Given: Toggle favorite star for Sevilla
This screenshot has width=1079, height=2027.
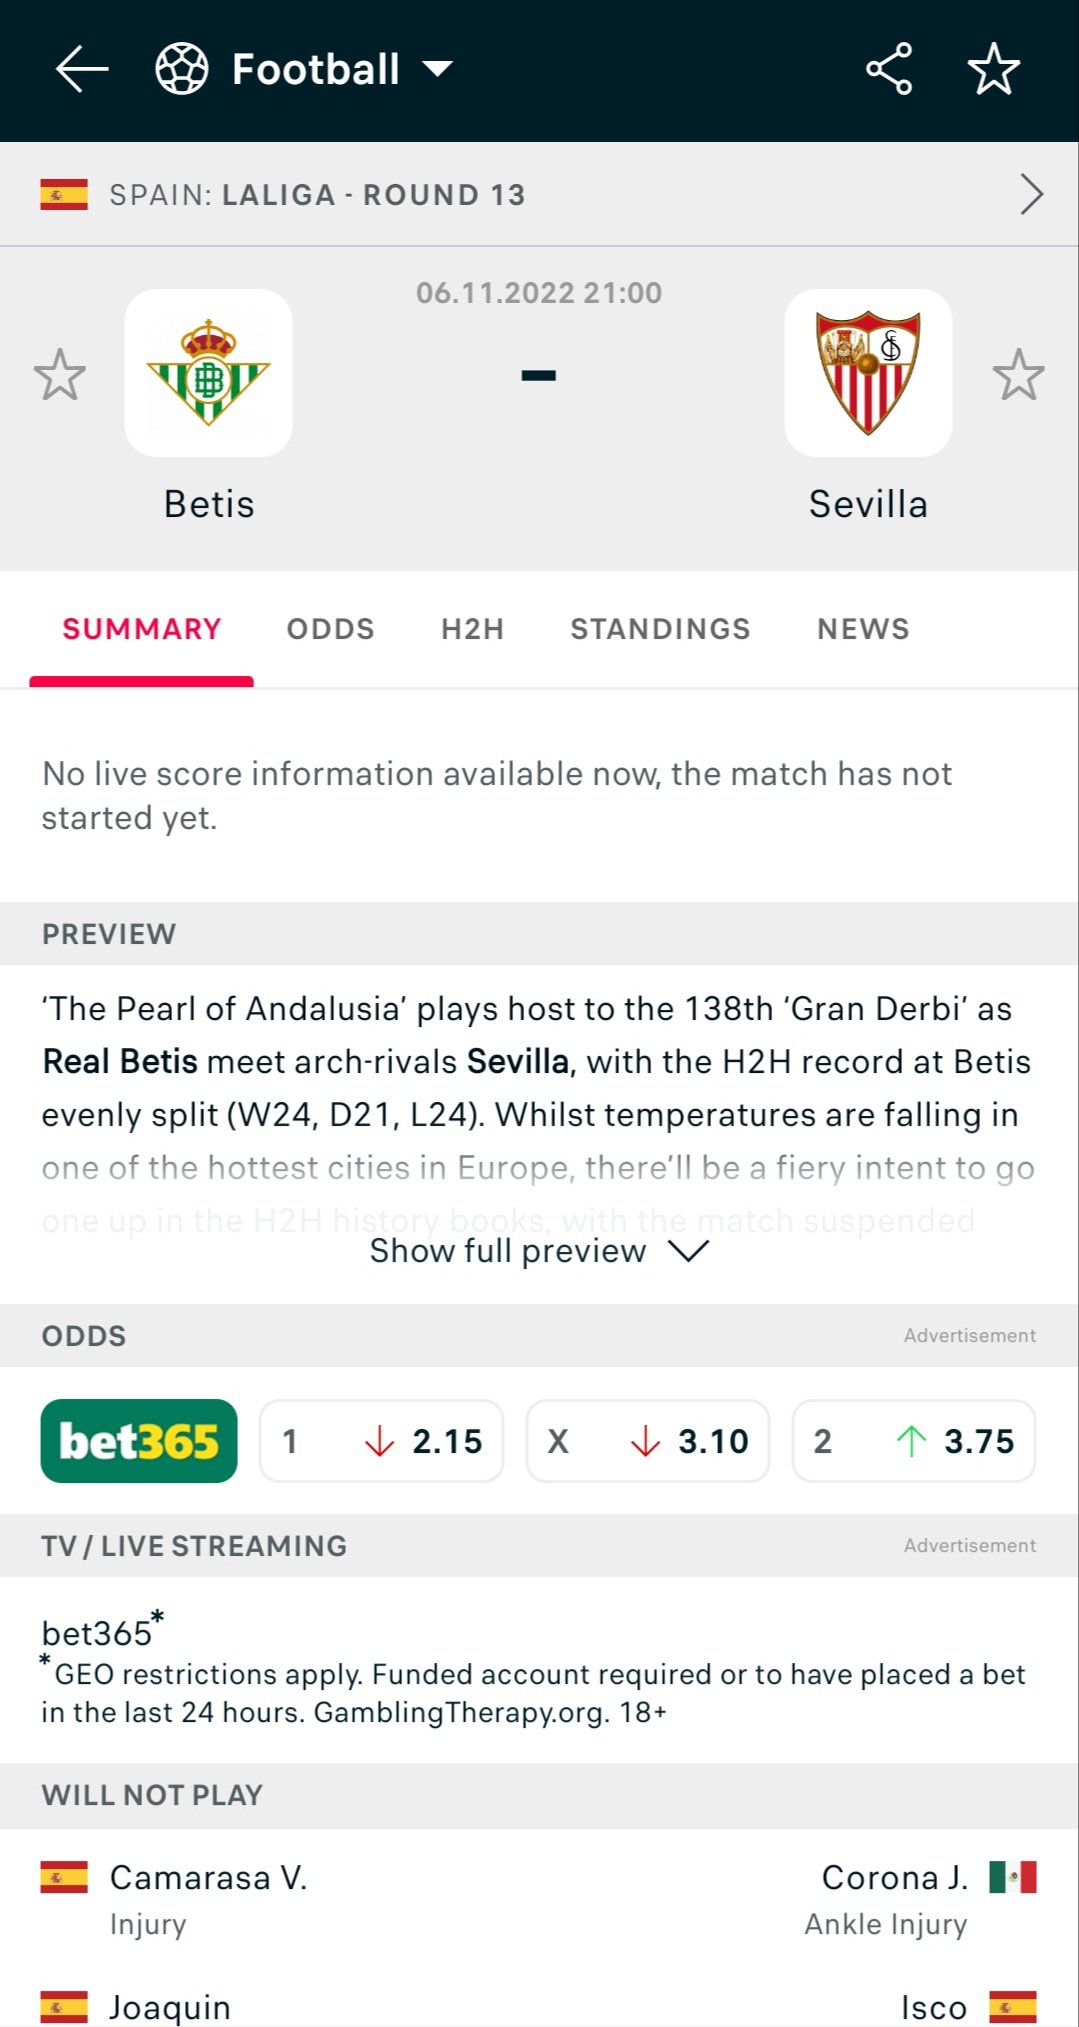Looking at the screenshot, I should [x=1019, y=375].
